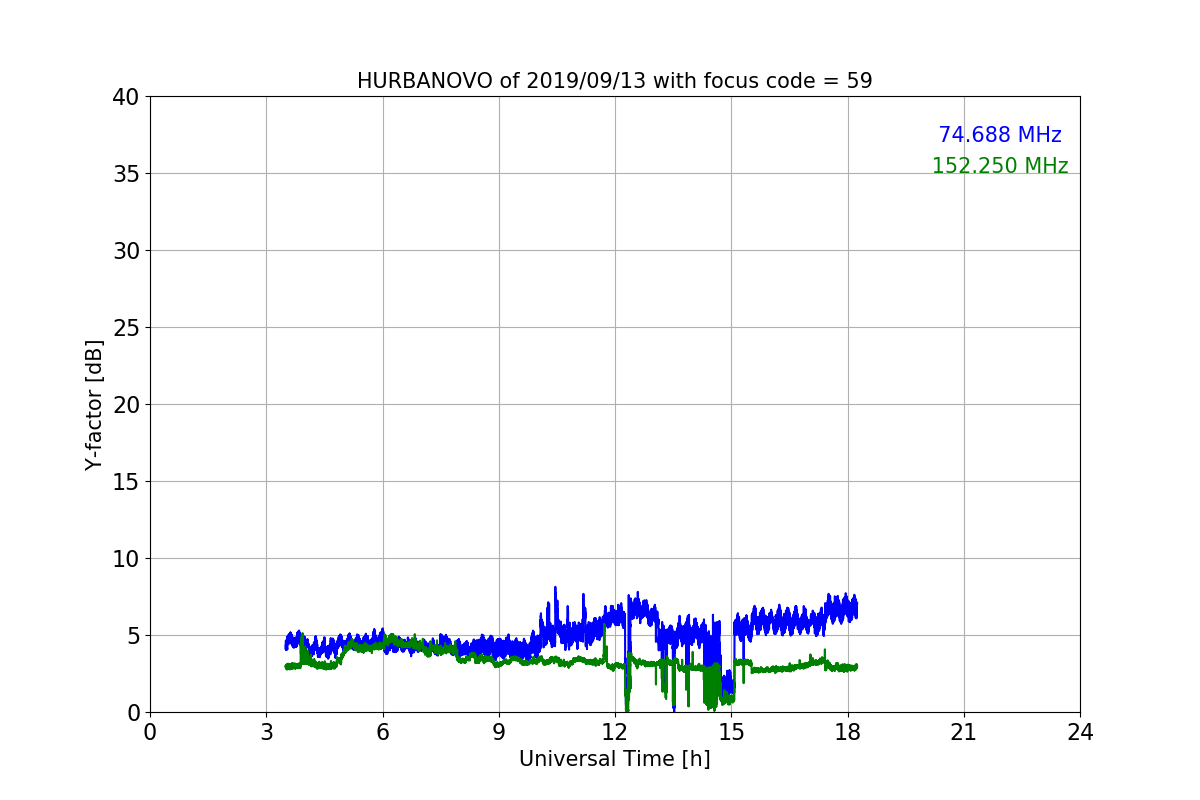
Task: Click y-axis tick value 35
Action: click(126, 174)
